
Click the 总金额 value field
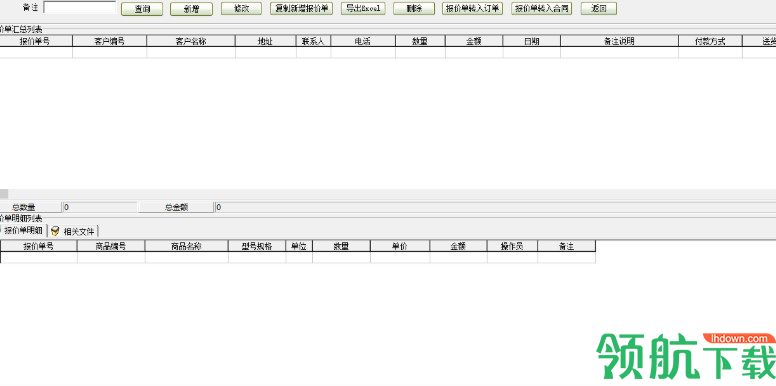tap(495, 207)
